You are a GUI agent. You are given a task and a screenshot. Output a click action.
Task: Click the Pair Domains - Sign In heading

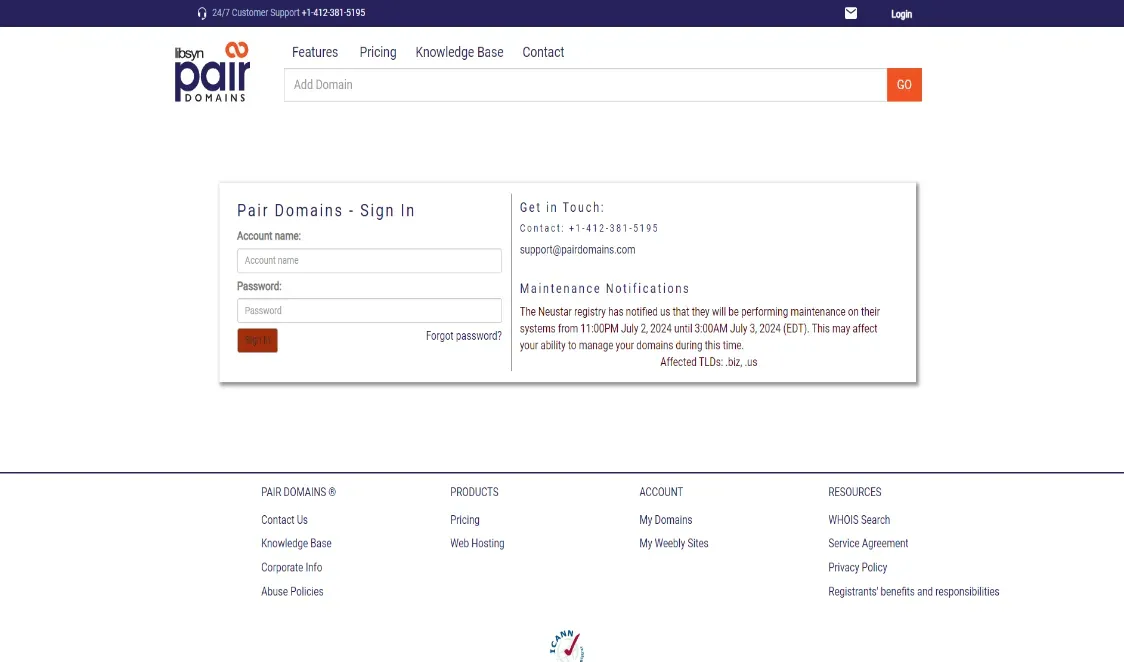pyautogui.click(x=325, y=211)
